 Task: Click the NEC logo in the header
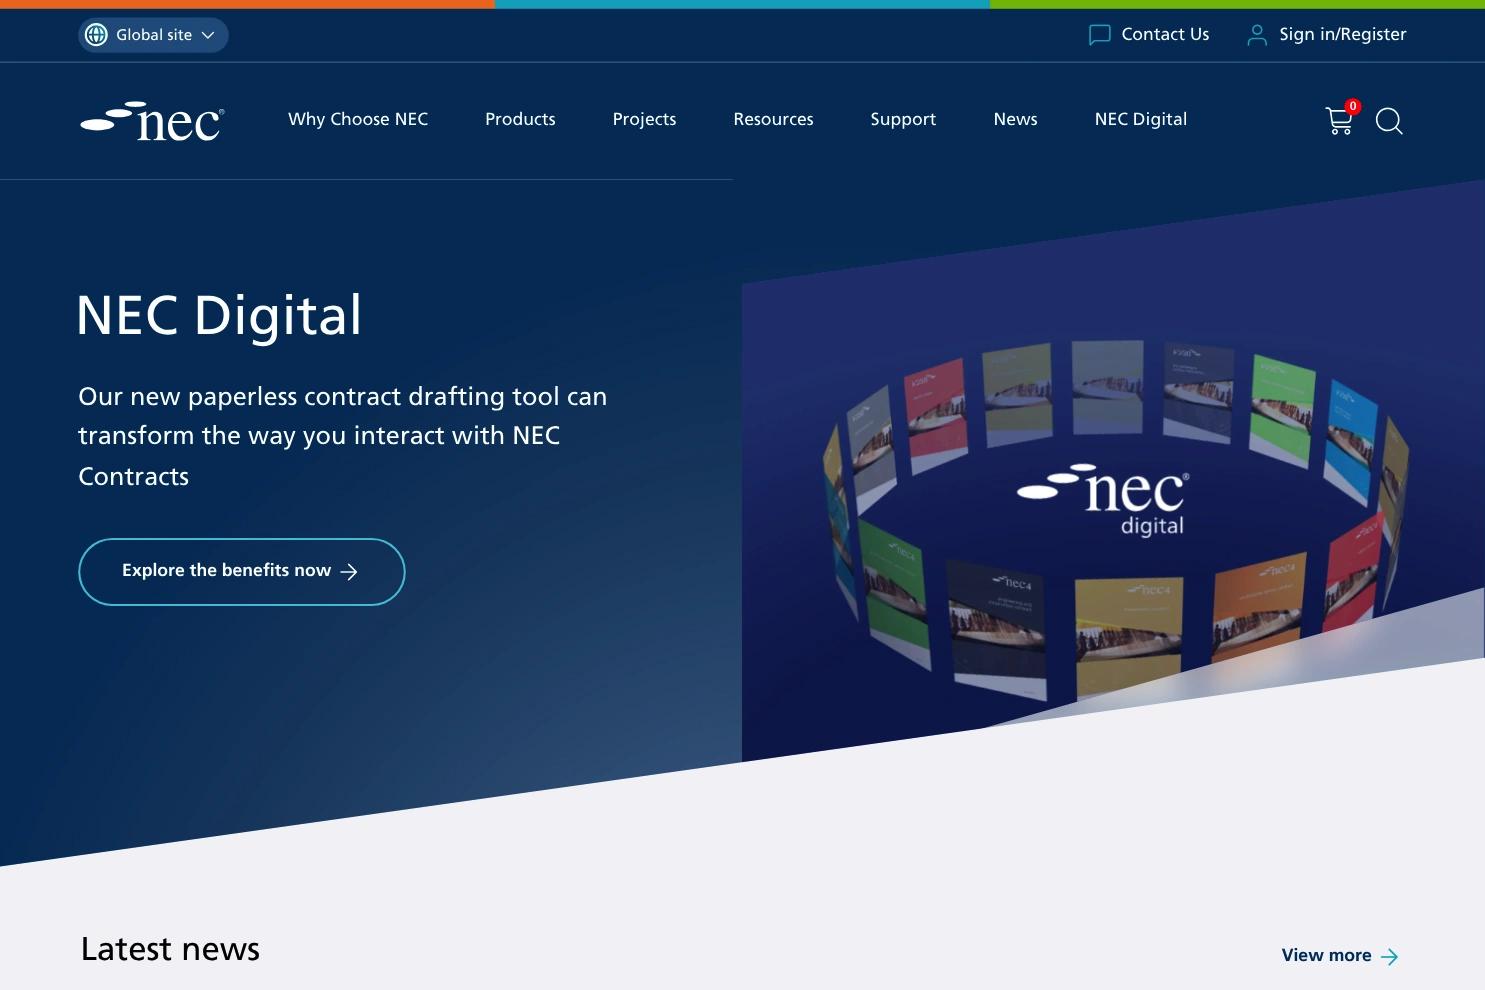152,121
